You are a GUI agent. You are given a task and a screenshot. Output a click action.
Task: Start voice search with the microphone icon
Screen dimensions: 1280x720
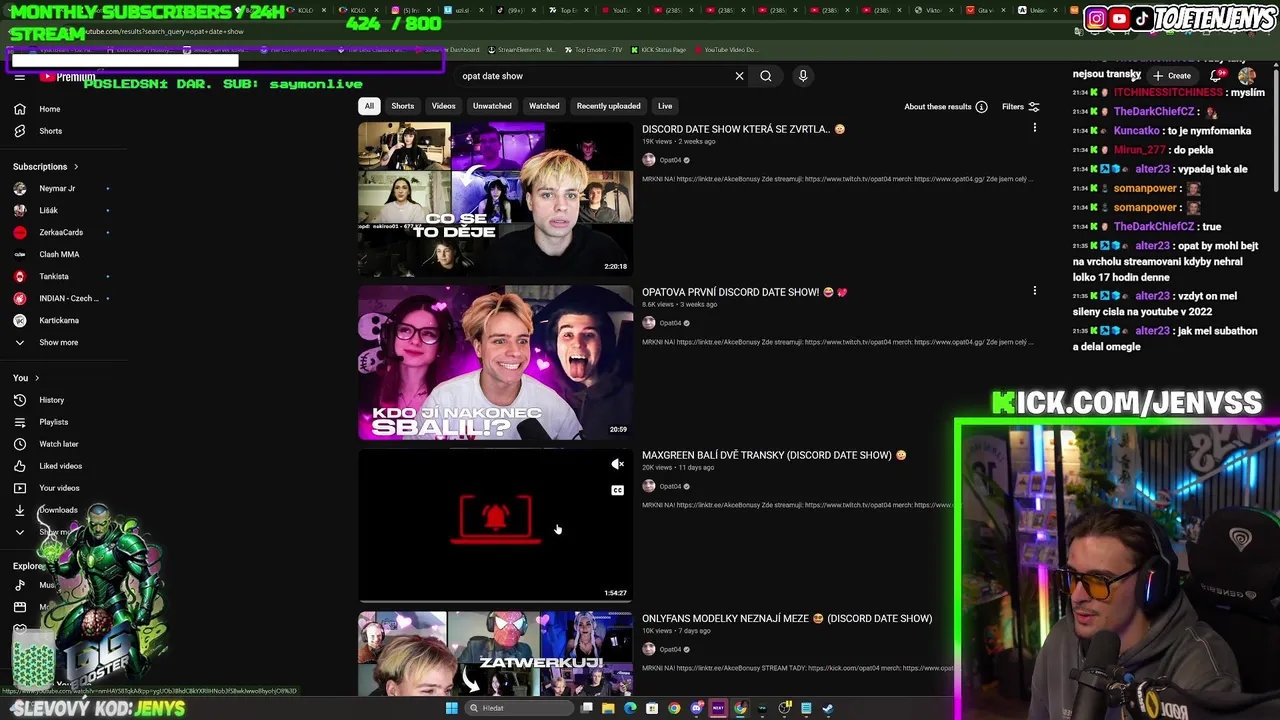(802, 76)
